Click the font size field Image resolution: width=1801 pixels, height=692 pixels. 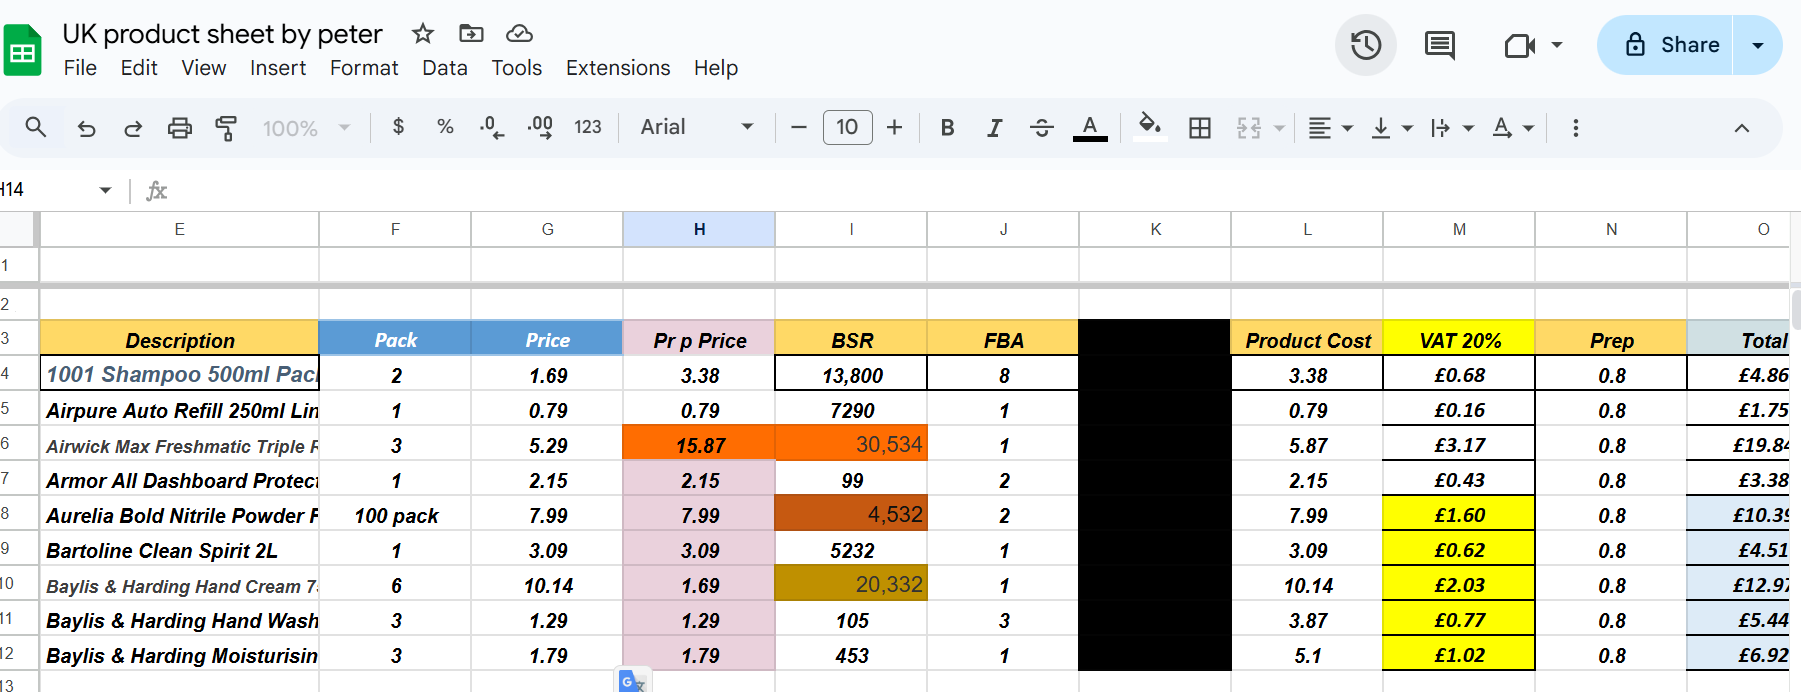pos(847,127)
